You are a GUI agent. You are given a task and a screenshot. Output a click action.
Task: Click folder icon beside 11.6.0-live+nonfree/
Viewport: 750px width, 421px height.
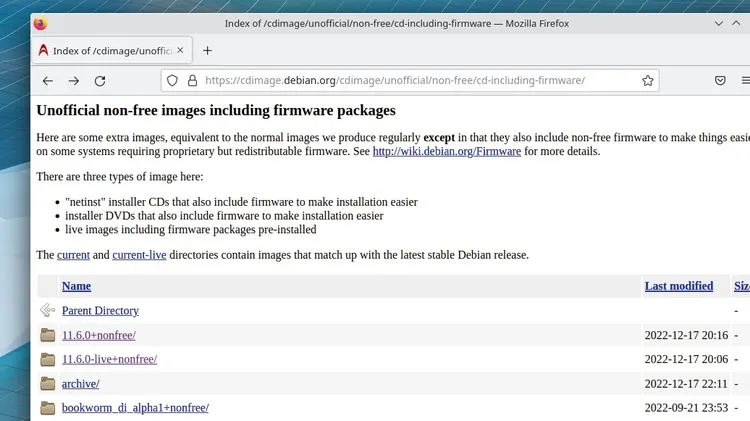[x=47, y=359]
